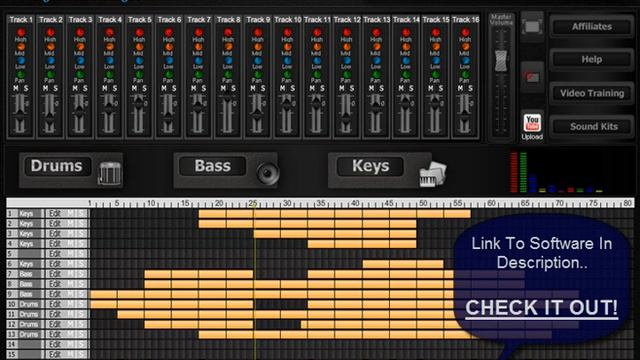This screenshot has width=640, height=360.
Task: Click bar 50 on the timeline ruler
Action: click(423, 203)
